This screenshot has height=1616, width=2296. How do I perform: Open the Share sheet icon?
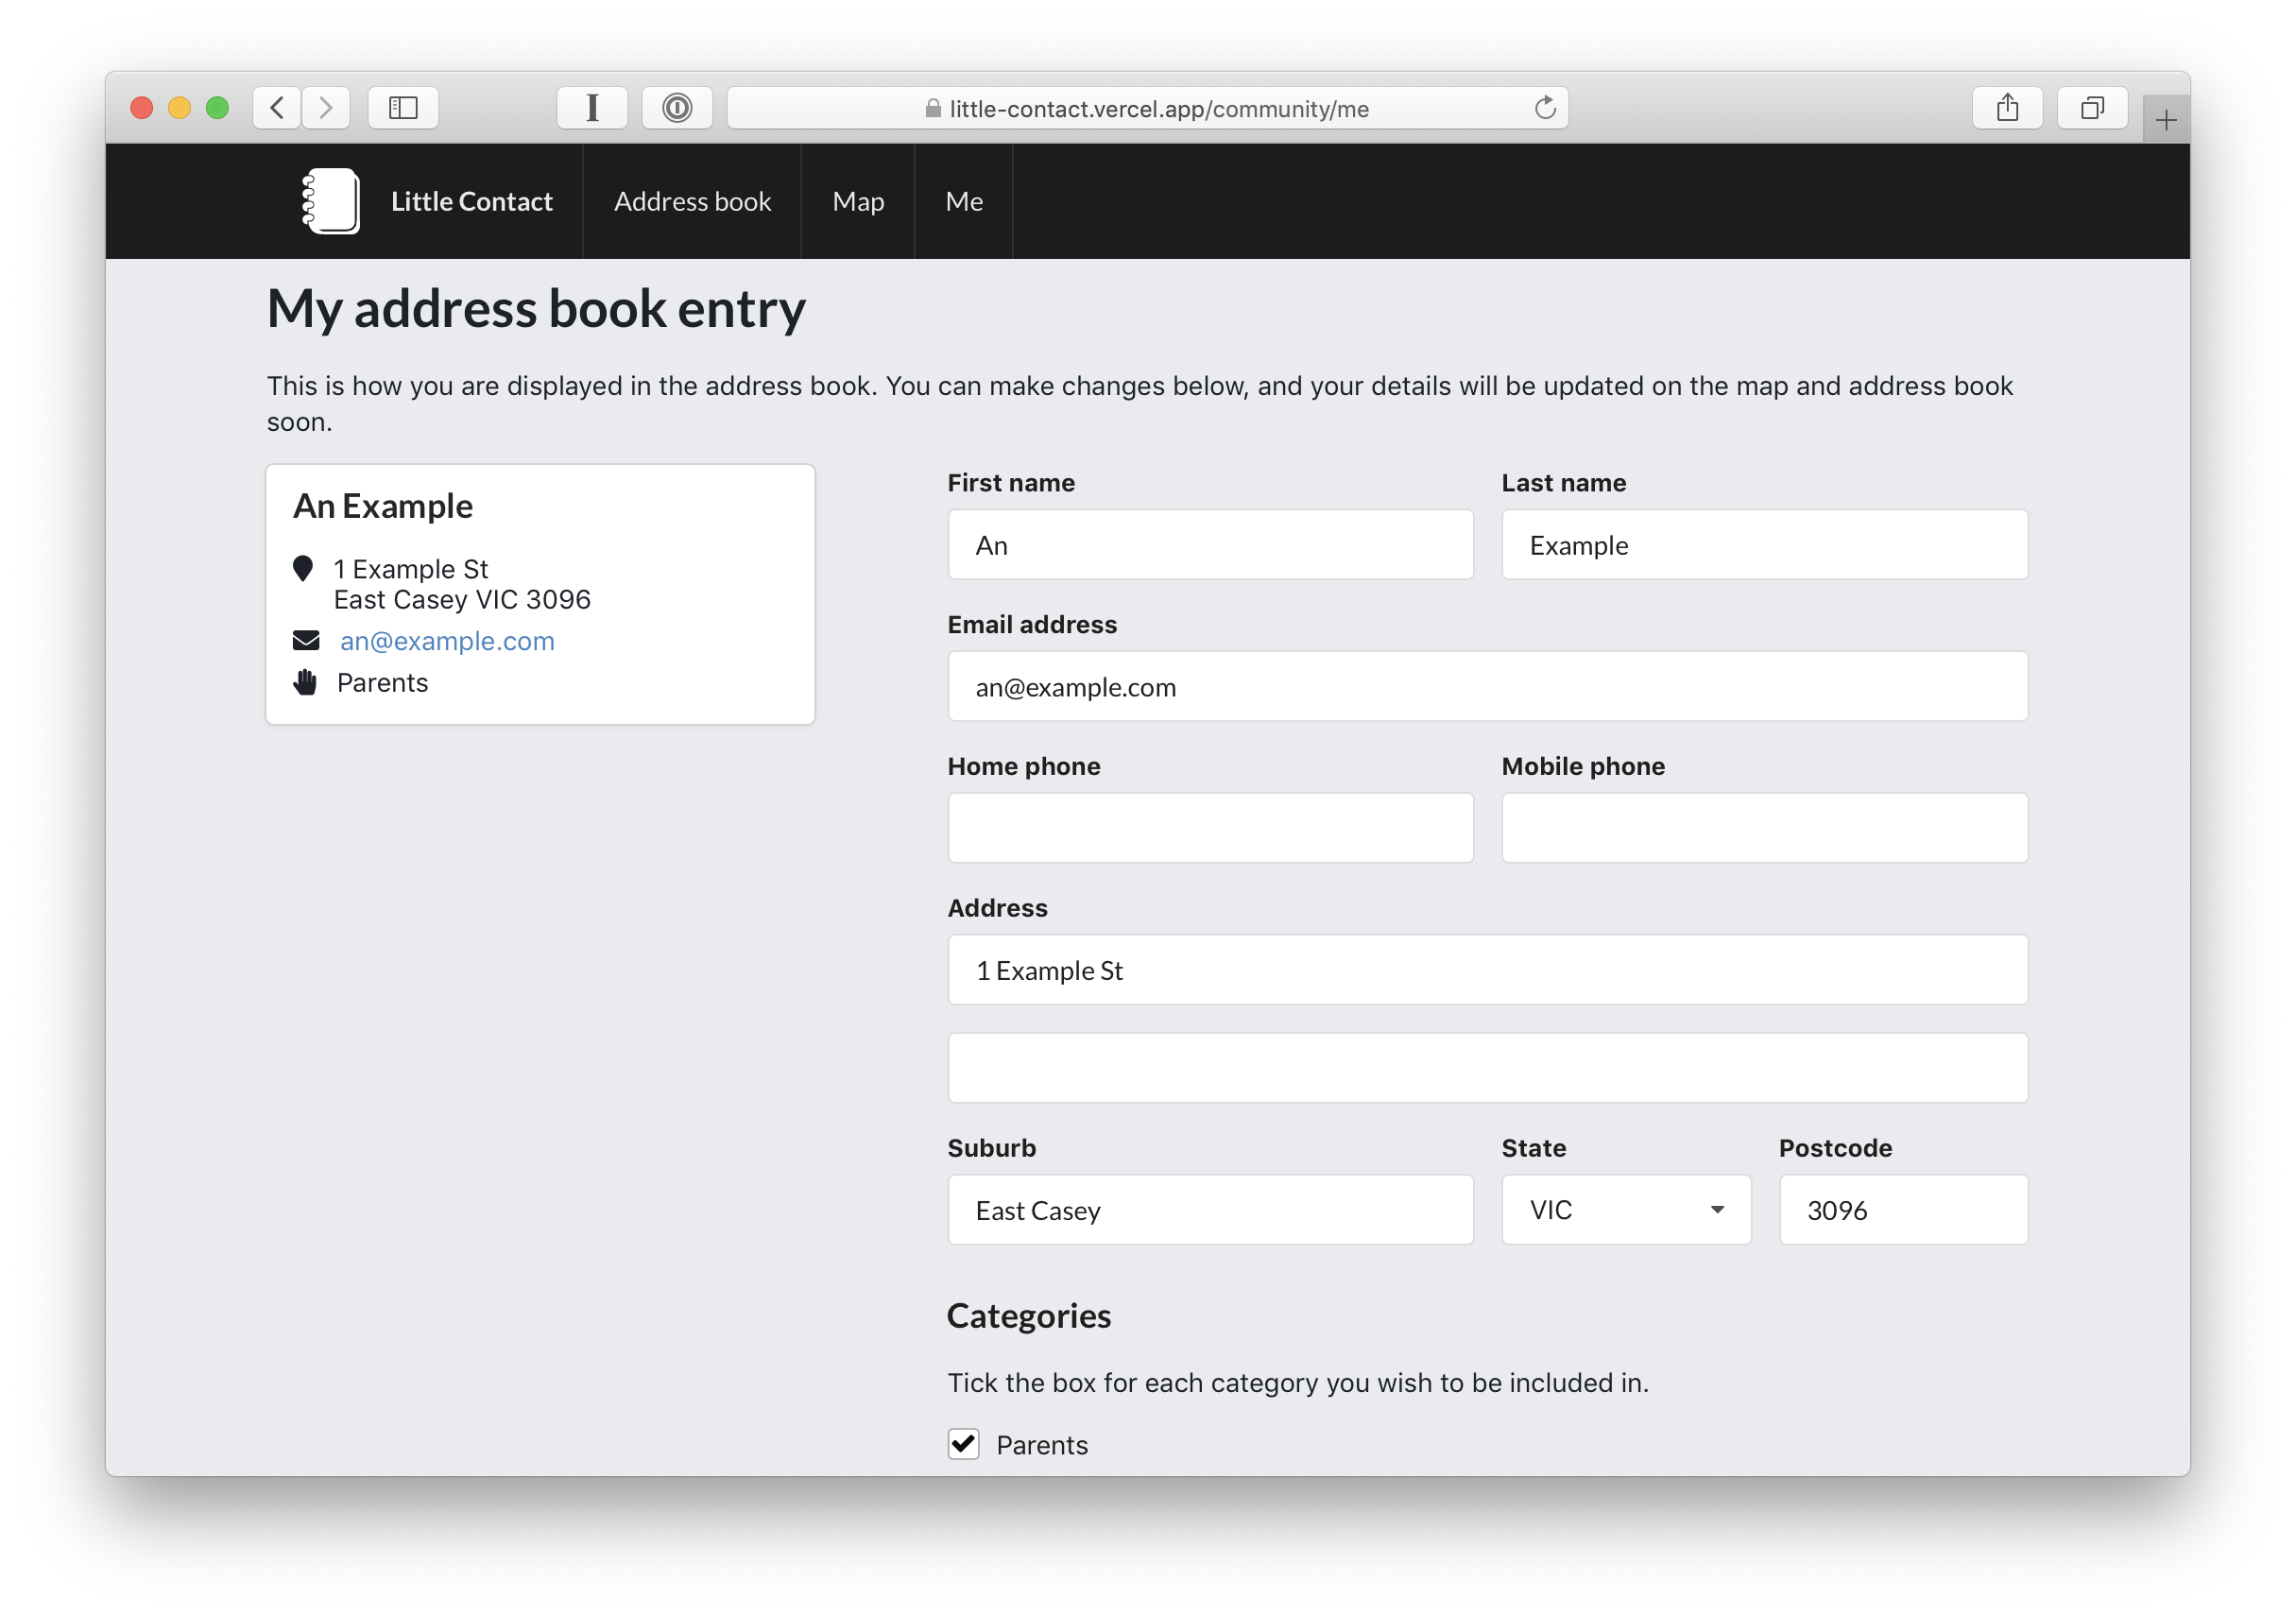[2007, 108]
